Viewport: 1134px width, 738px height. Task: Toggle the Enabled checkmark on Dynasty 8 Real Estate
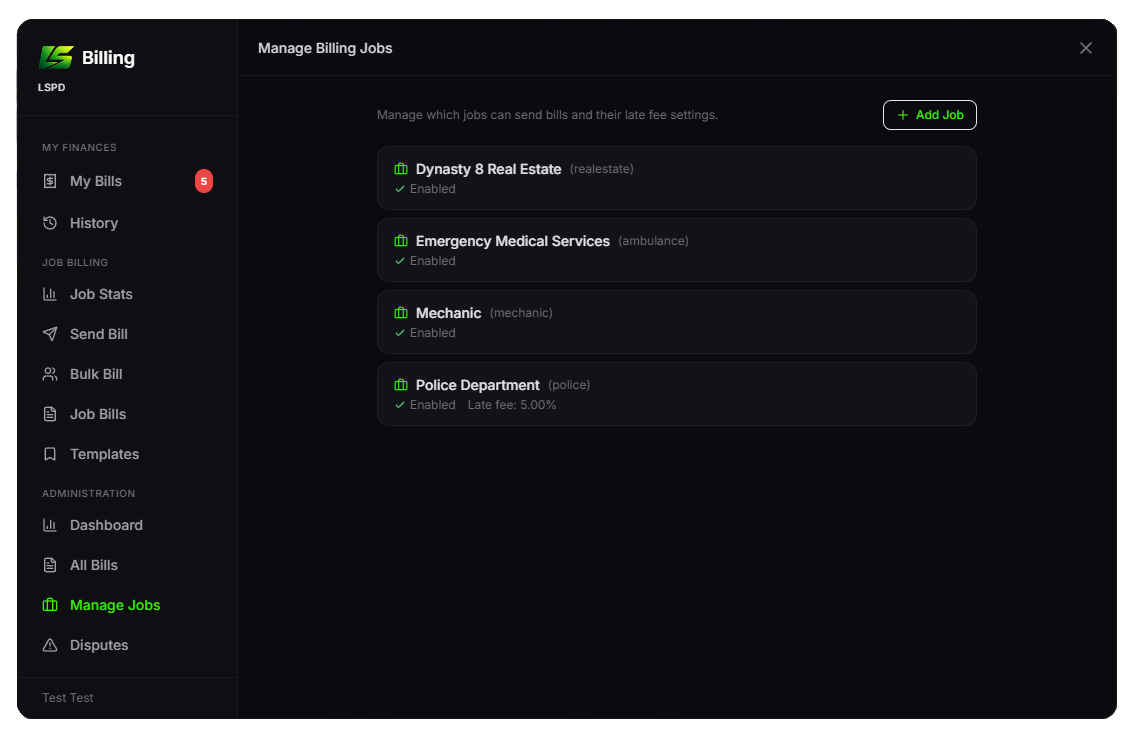(x=399, y=188)
